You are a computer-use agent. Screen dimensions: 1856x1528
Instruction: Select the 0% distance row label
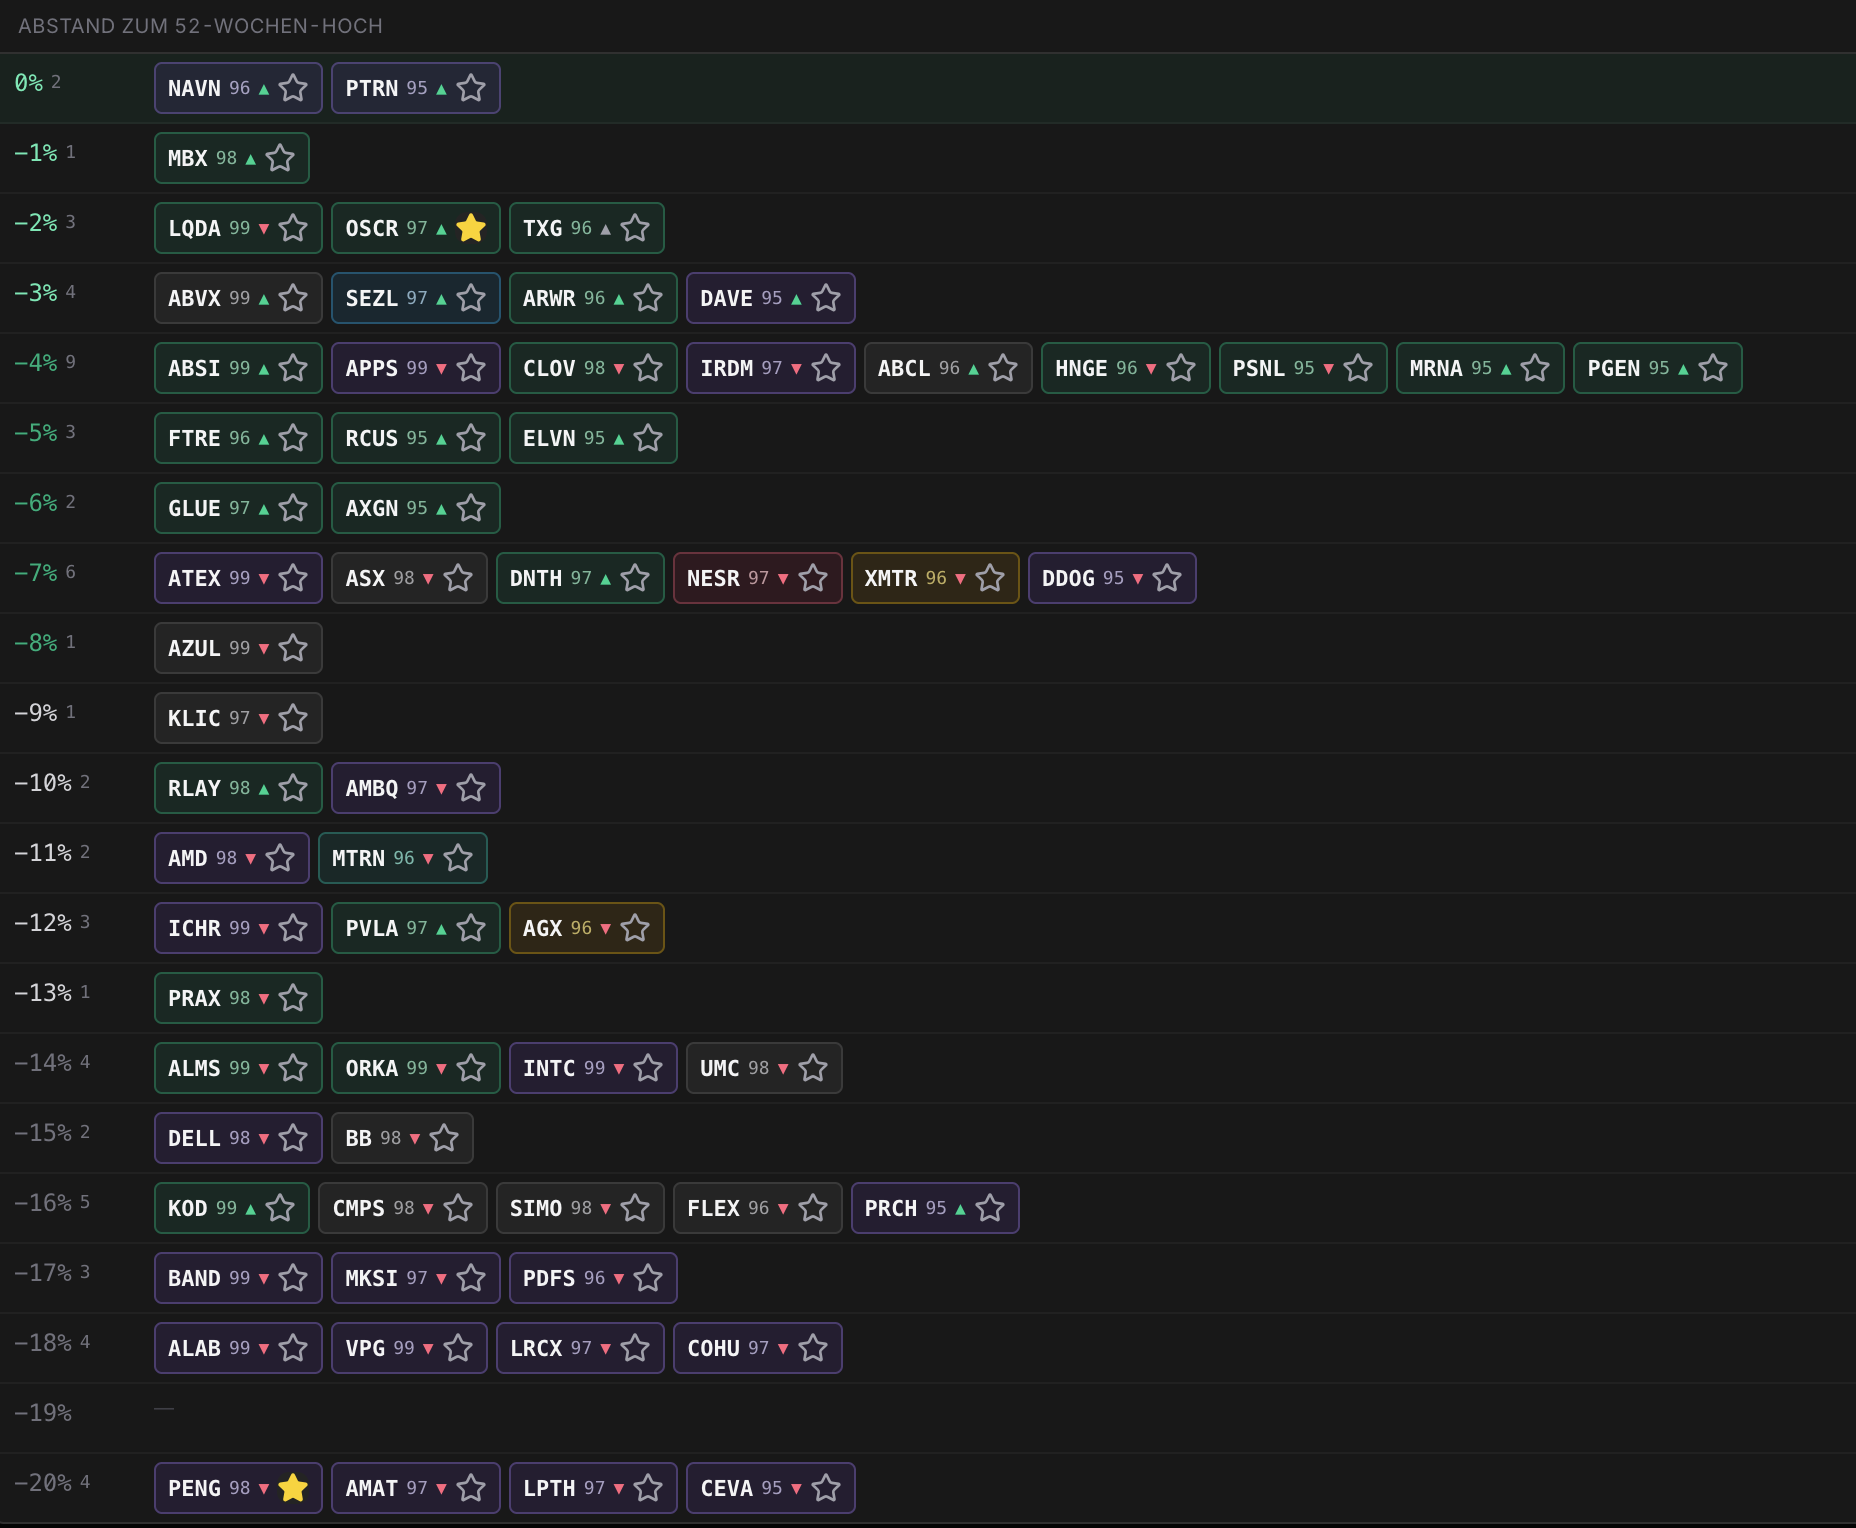click(29, 83)
